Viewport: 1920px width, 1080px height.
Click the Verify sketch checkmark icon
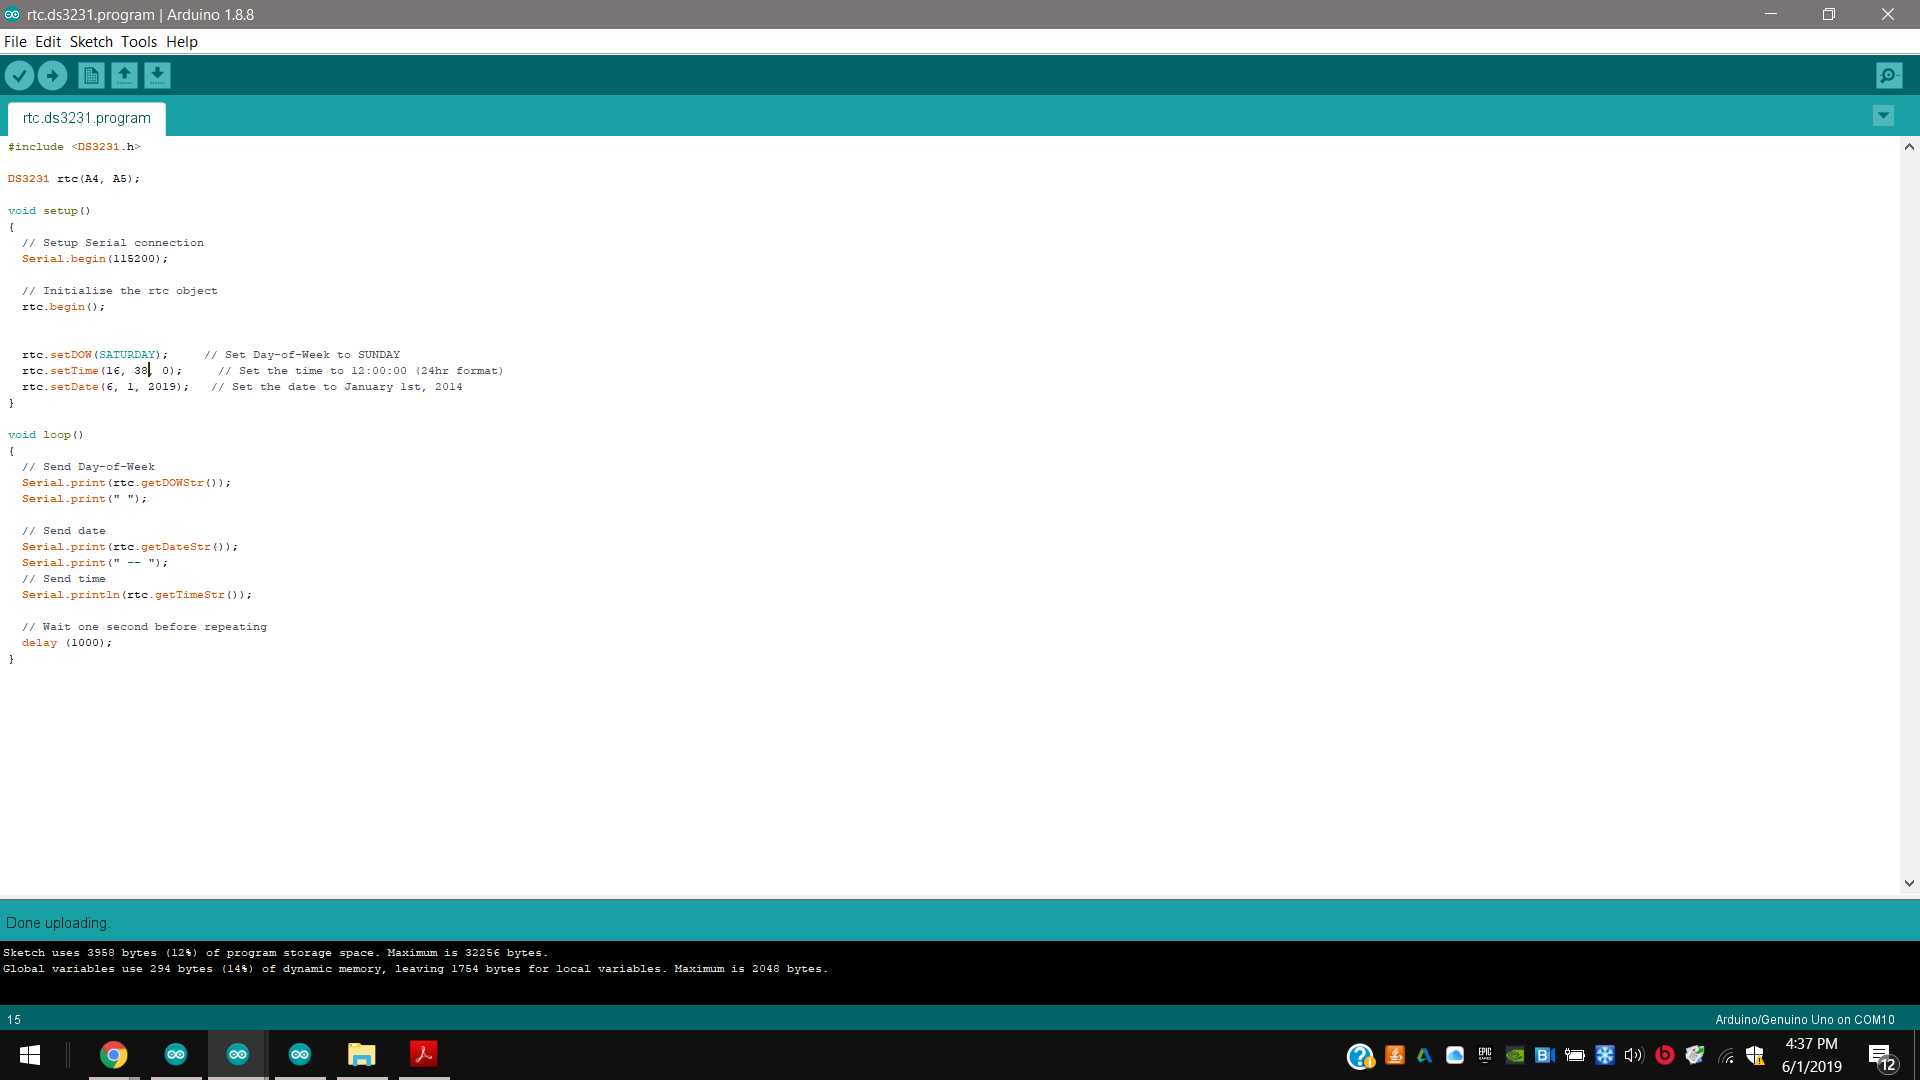(19, 75)
